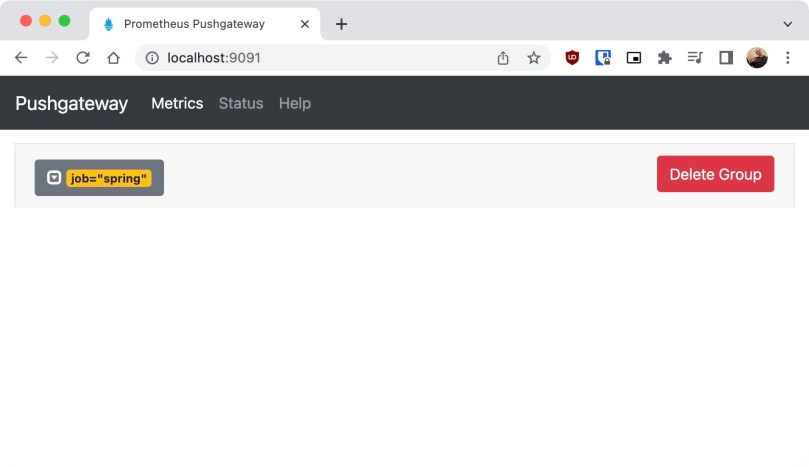
Task: Share this page via share icon
Action: [x=503, y=58]
